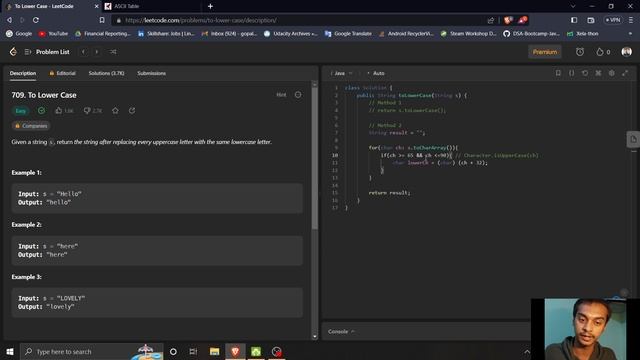Toggle the Brave VPN button
The height and width of the screenshot is (360, 640).
pyautogui.click(x=613, y=20)
